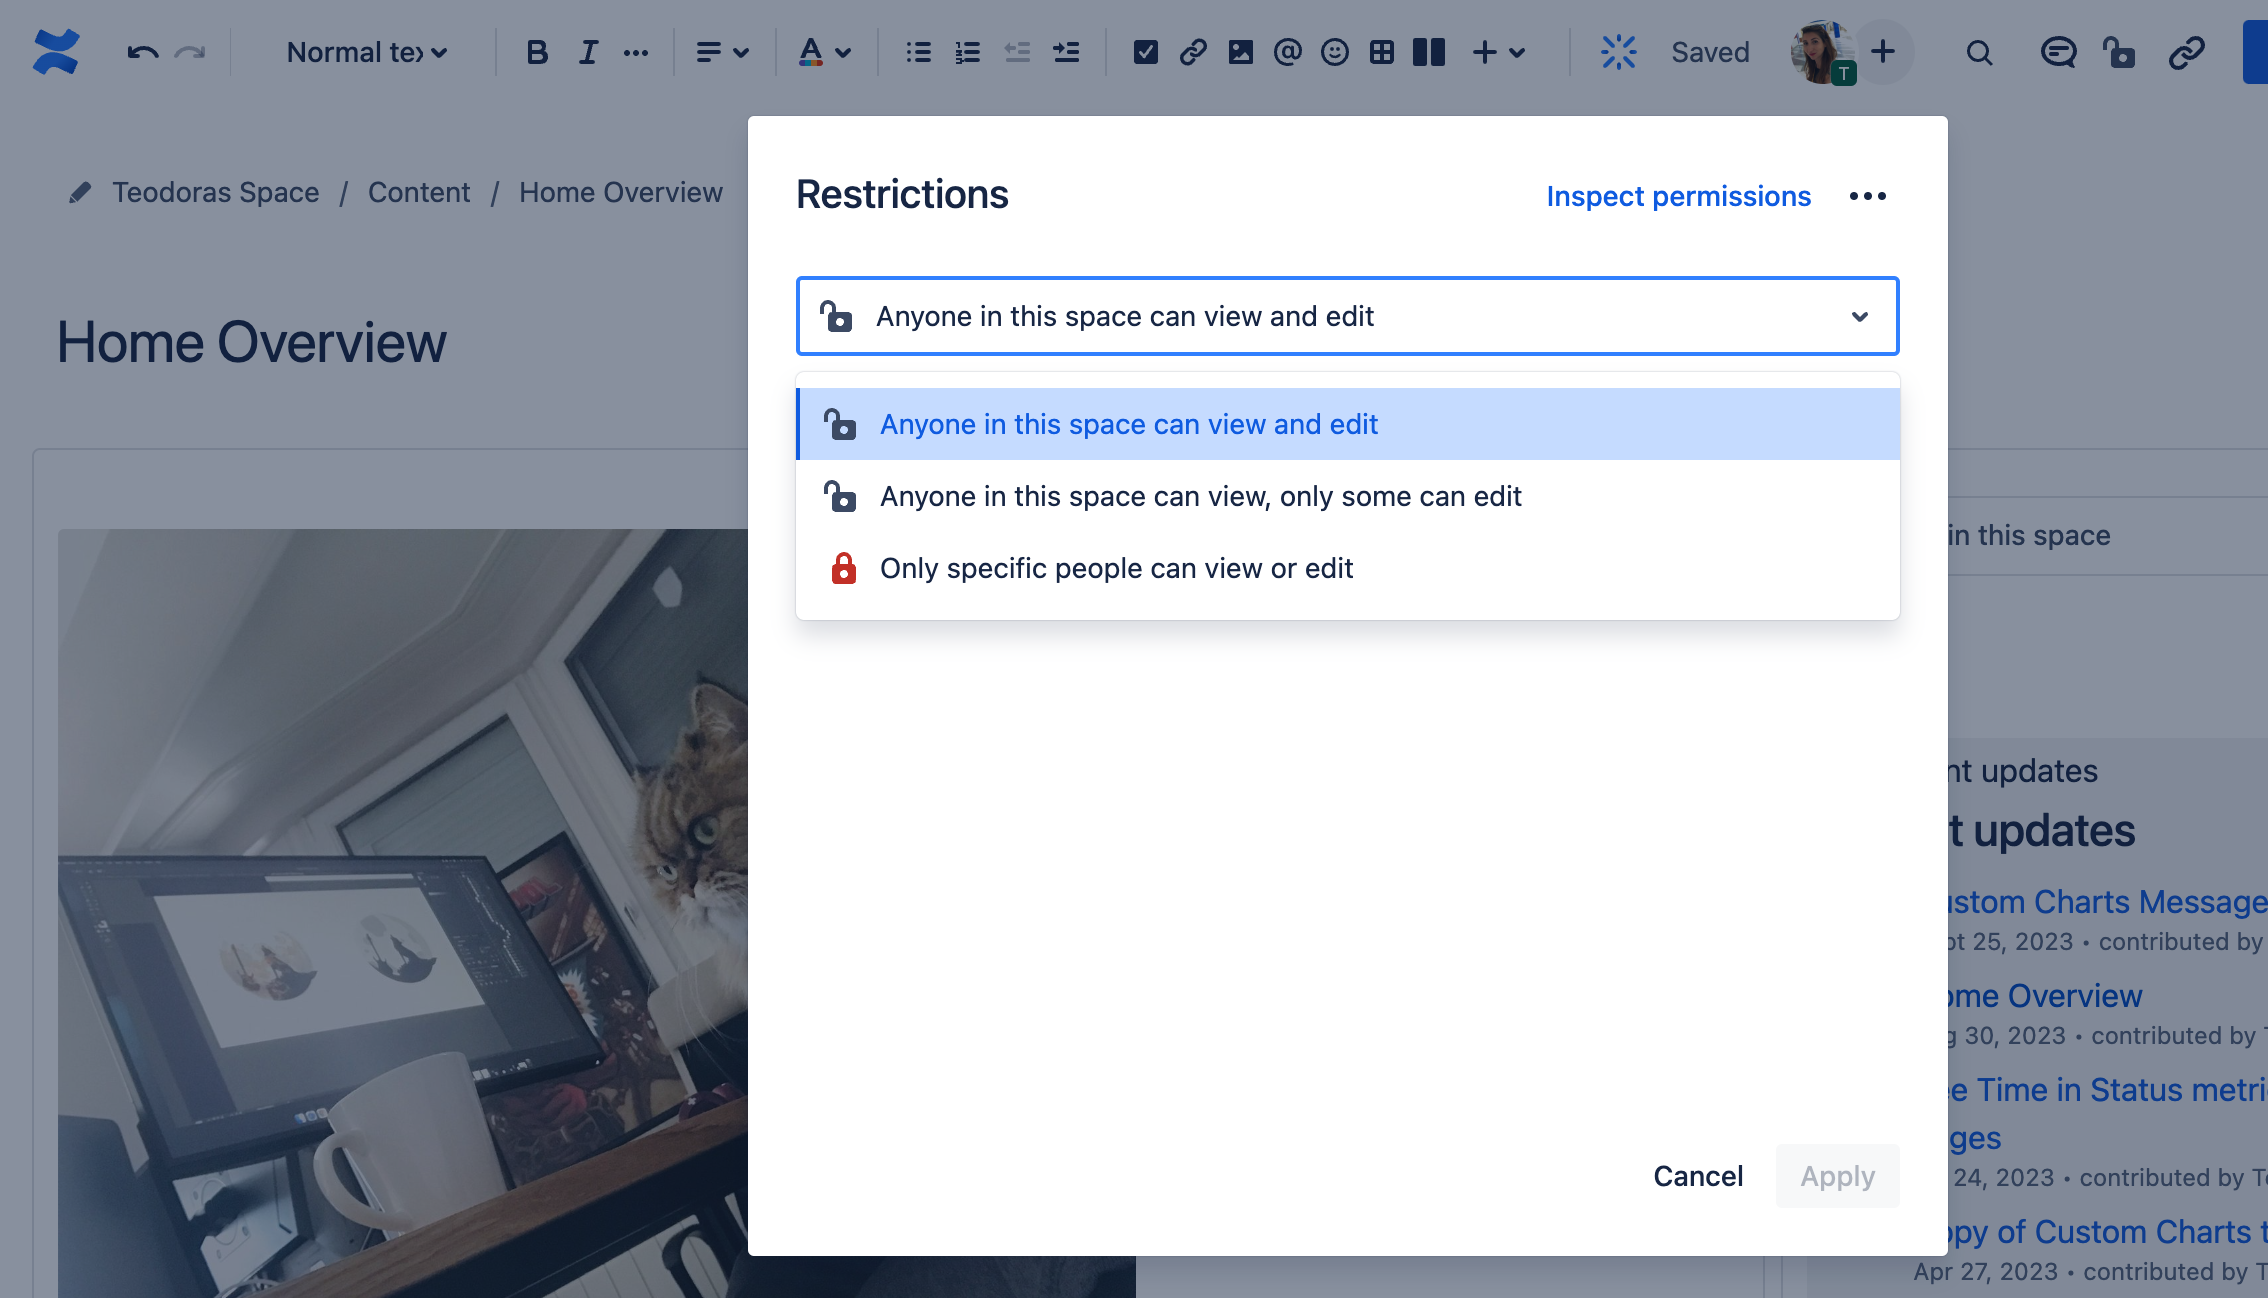Click the Home Overview page title

[251, 342]
